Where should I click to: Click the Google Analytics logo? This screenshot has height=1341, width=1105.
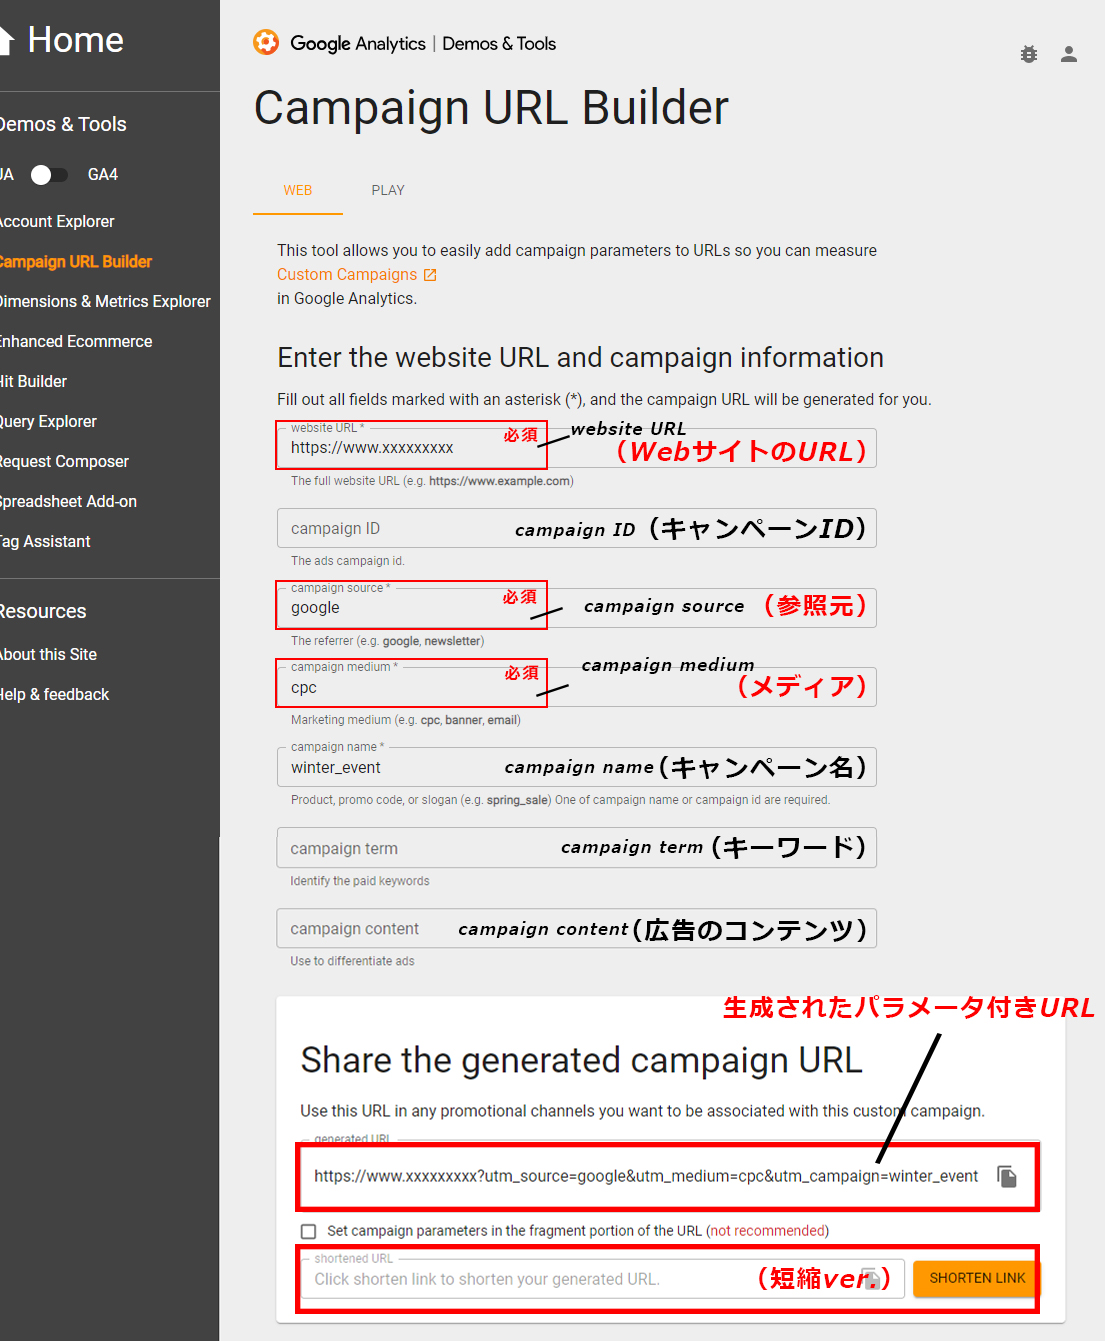[266, 42]
